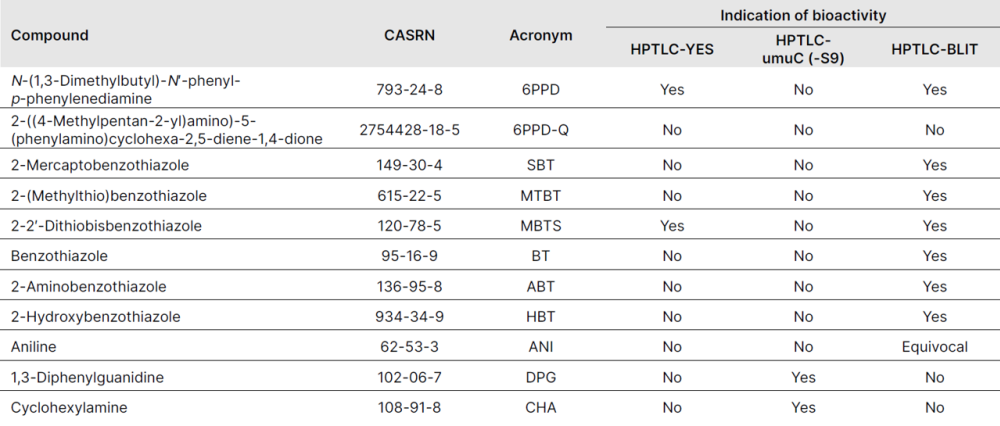Click the Compound column header
The width and height of the screenshot is (1000, 426).
[50, 35]
